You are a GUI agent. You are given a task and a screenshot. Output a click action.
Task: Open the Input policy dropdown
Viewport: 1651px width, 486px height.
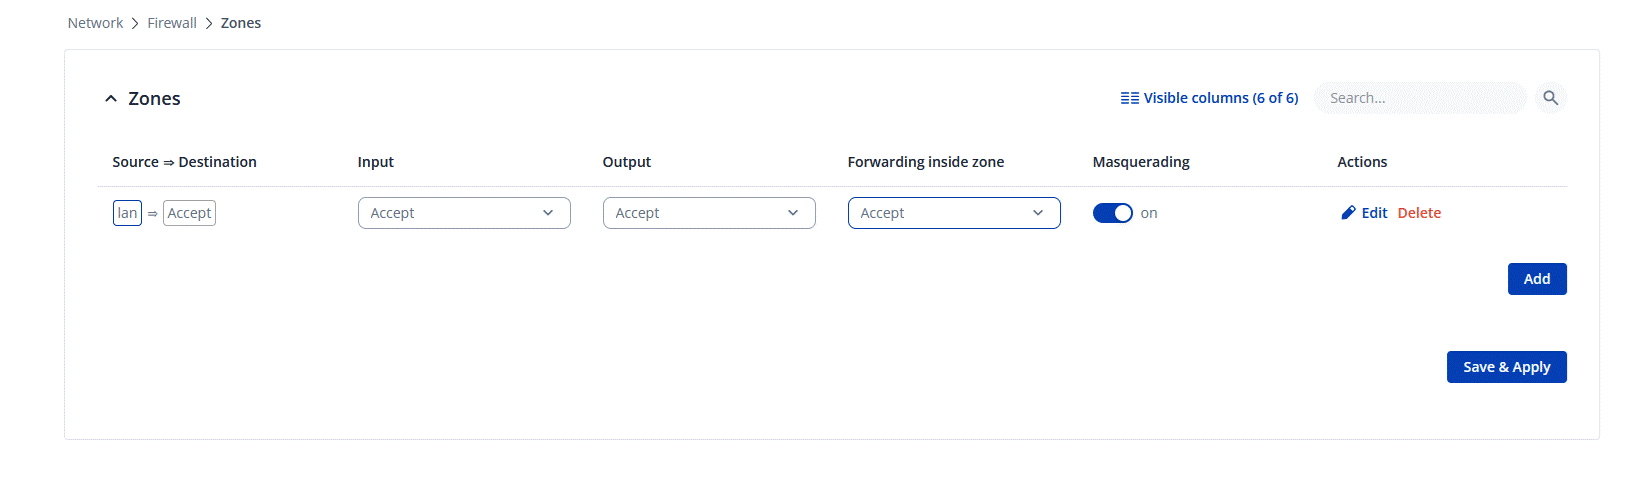coord(464,213)
